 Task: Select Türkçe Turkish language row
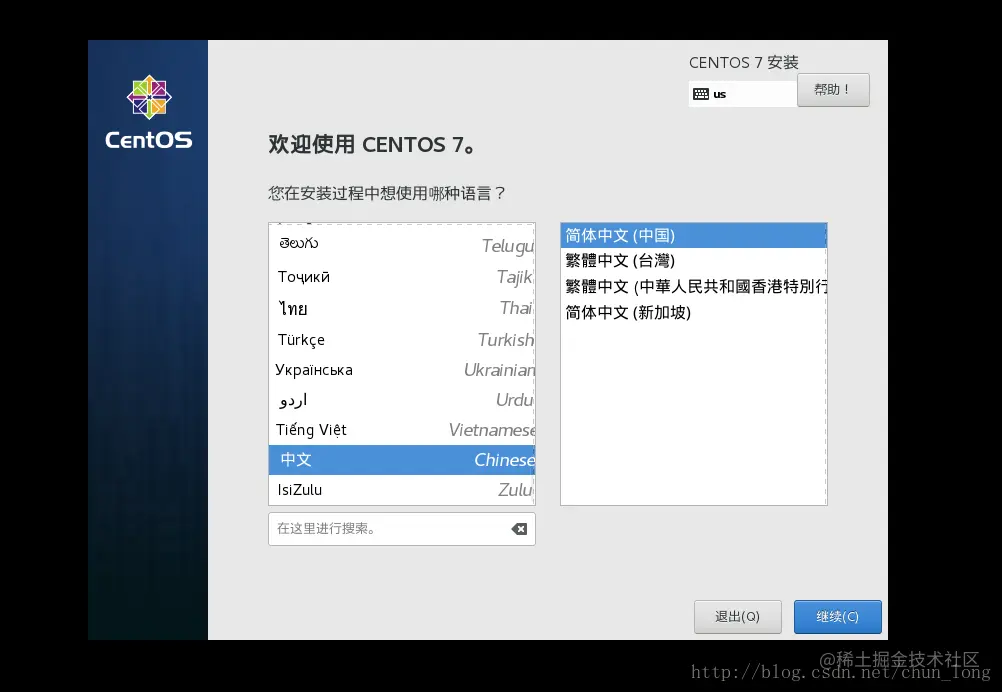(401, 339)
